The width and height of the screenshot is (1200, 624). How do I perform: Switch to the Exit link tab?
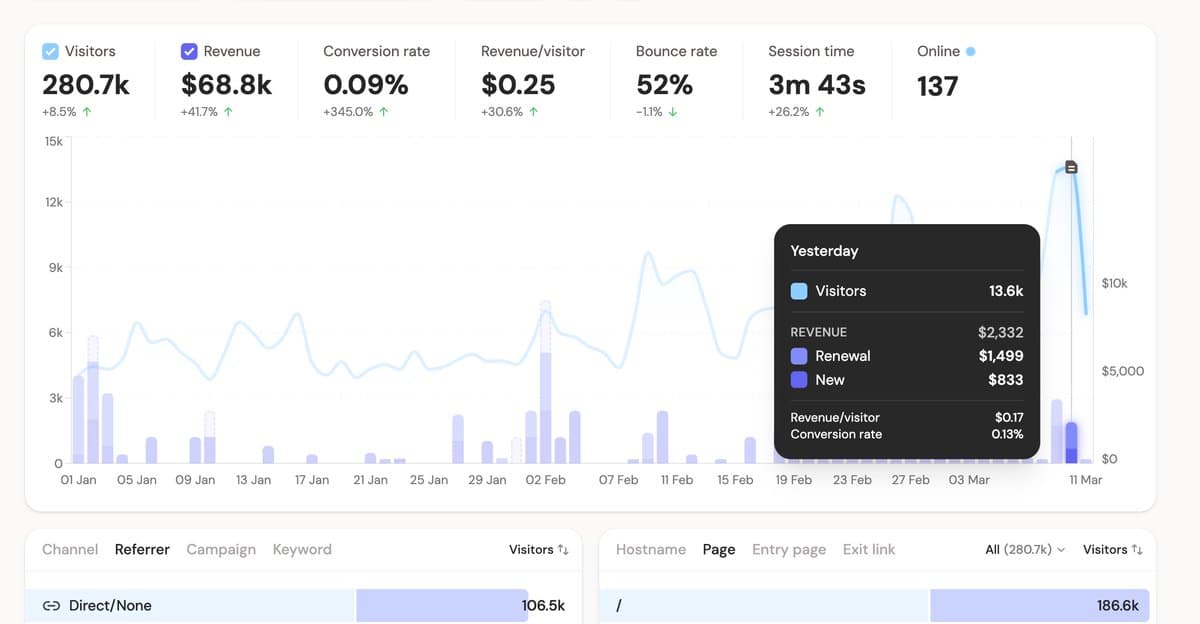click(868, 550)
